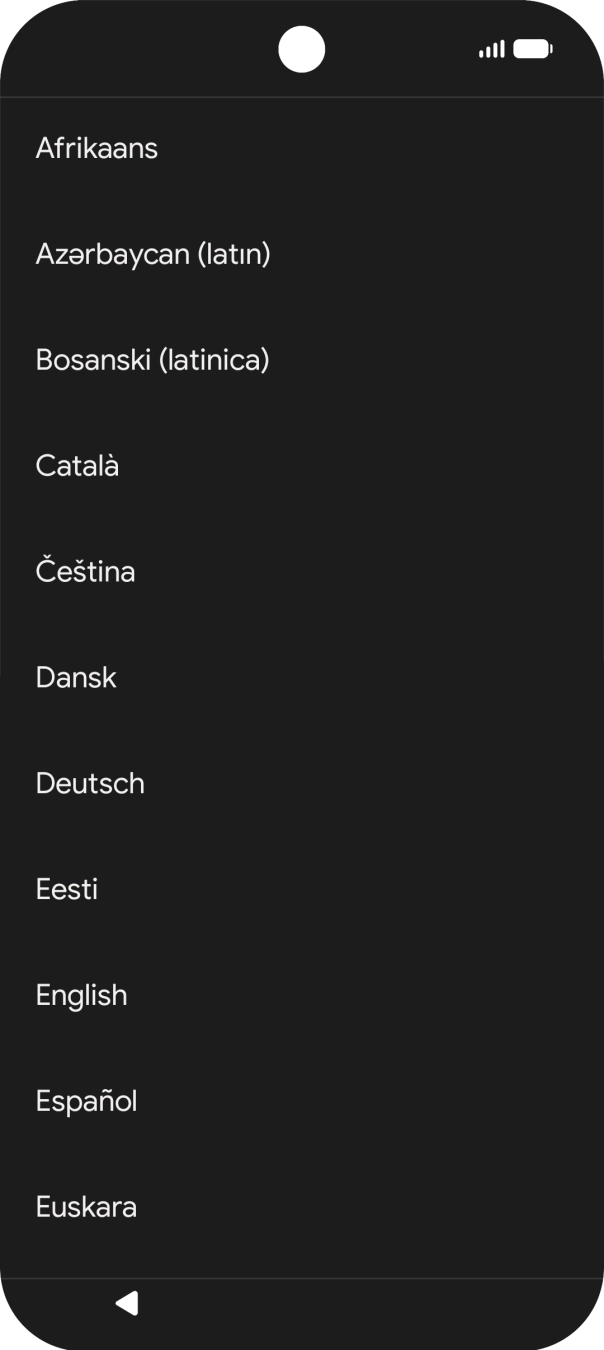Choose the Basque language entry
This screenshot has width=604, height=1350.
86,1208
